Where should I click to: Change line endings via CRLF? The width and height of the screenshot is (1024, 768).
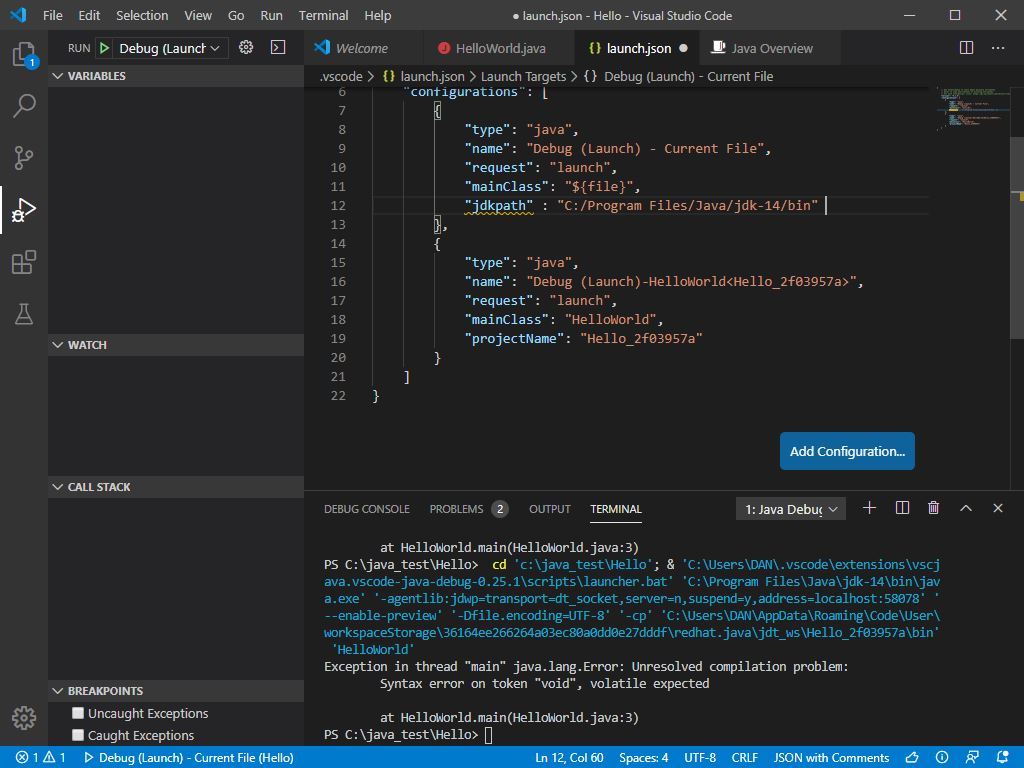(744, 758)
